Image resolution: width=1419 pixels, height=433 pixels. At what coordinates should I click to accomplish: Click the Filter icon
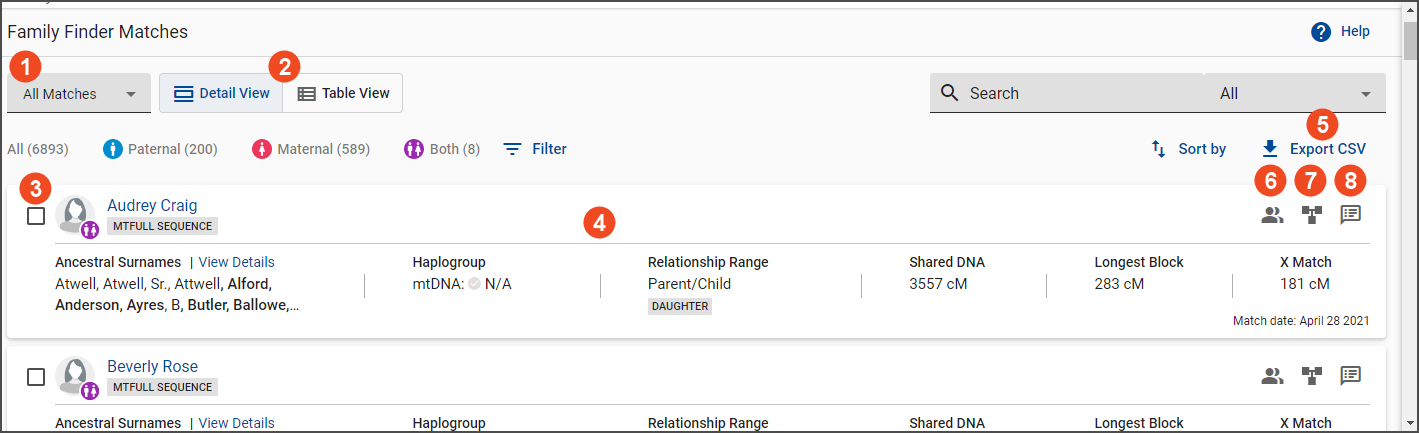click(x=513, y=149)
